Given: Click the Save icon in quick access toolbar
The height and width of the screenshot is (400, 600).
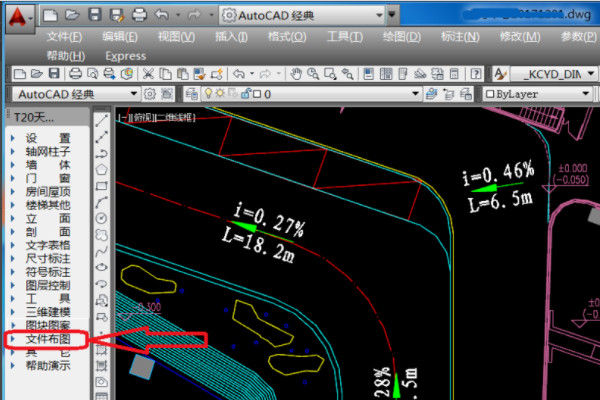Looking at the screenshot, I should click(x=94, y=15).
